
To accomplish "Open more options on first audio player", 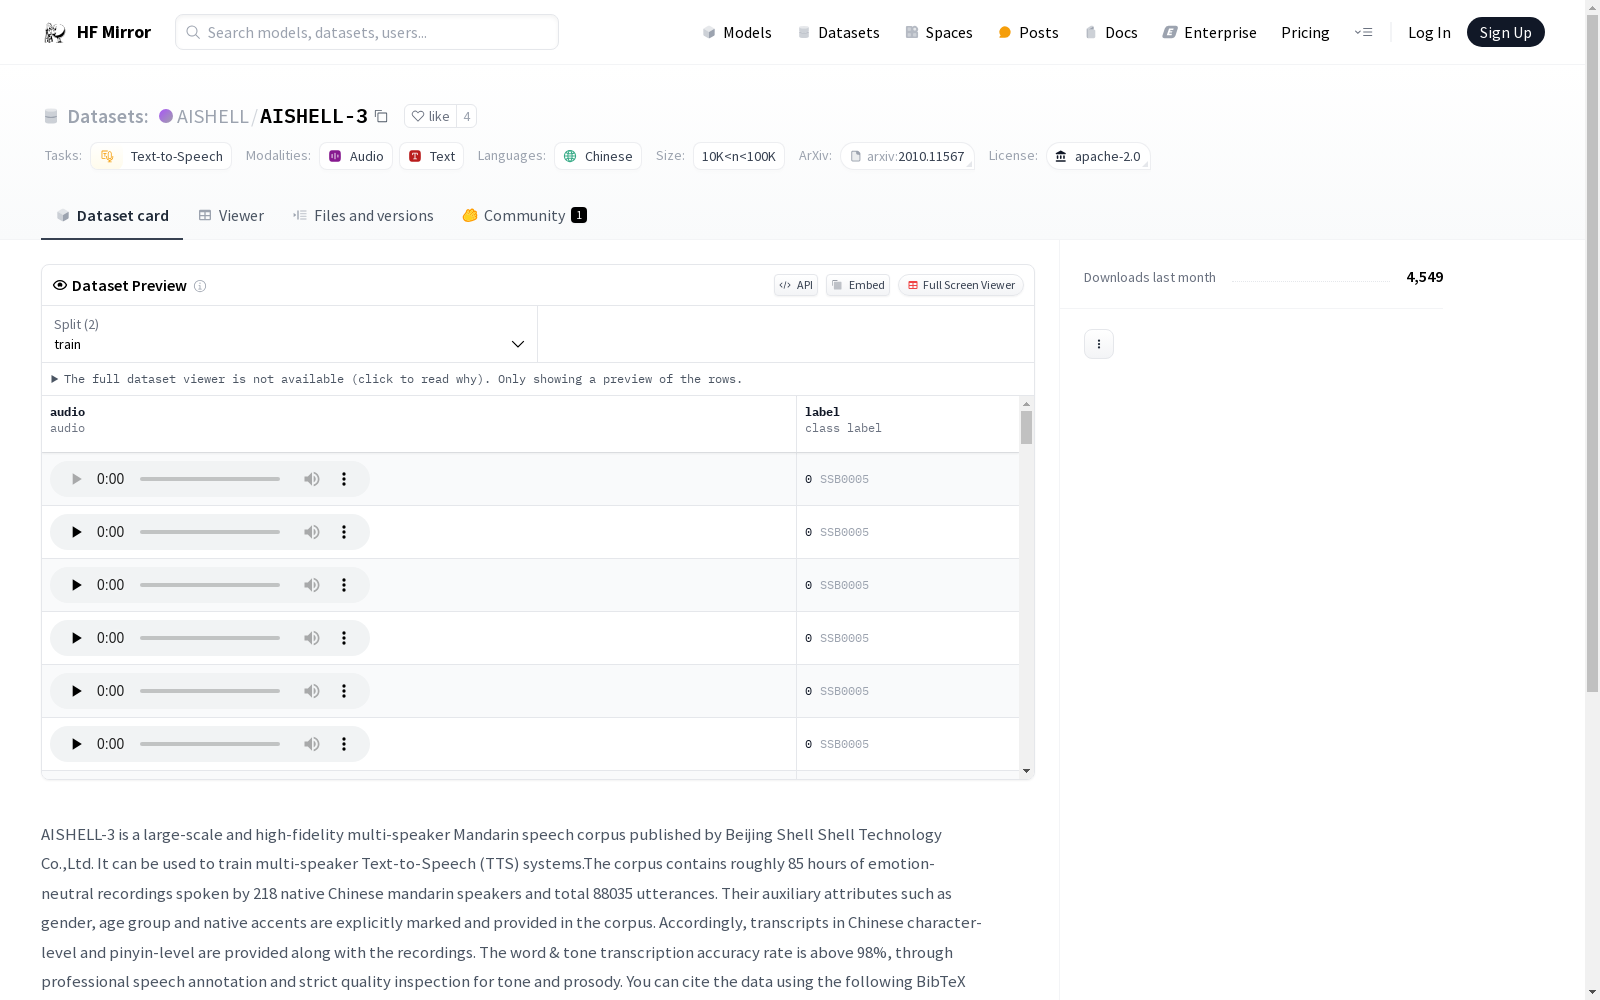I will pyautogui.click(x=344, y=479).
